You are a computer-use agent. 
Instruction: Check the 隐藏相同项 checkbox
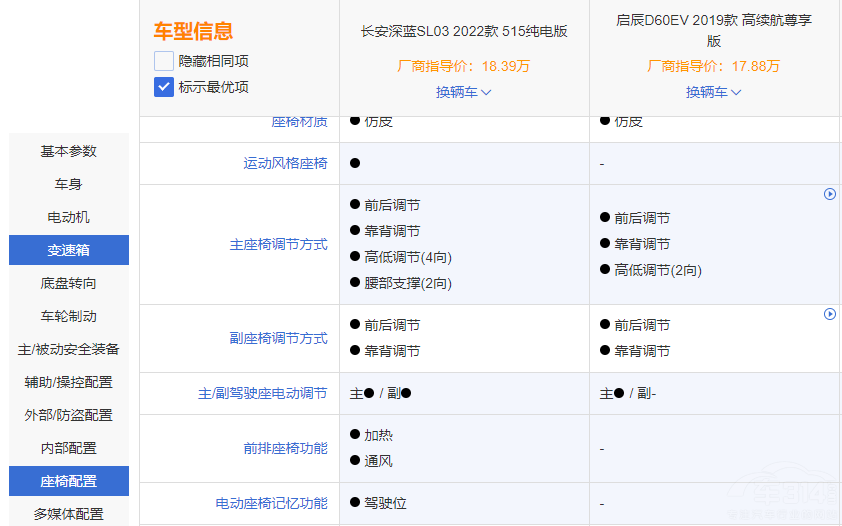[164, 61]
